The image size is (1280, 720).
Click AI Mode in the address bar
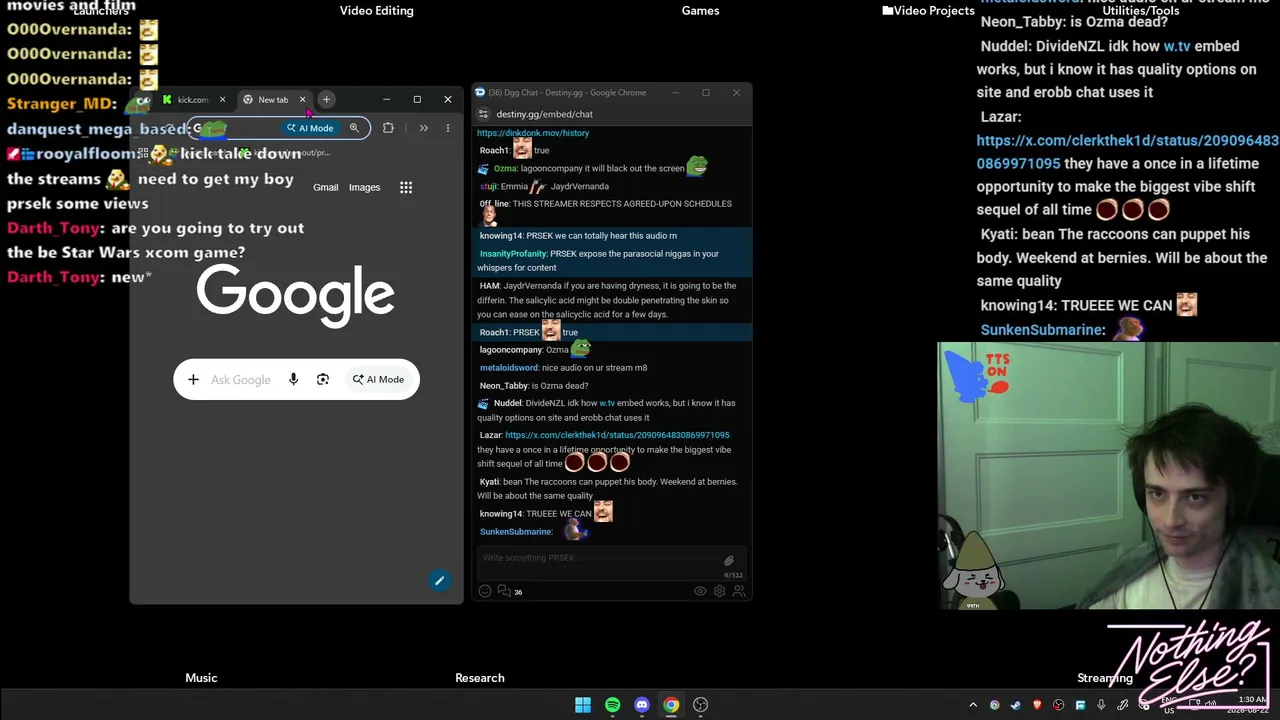tap(310, 128)
